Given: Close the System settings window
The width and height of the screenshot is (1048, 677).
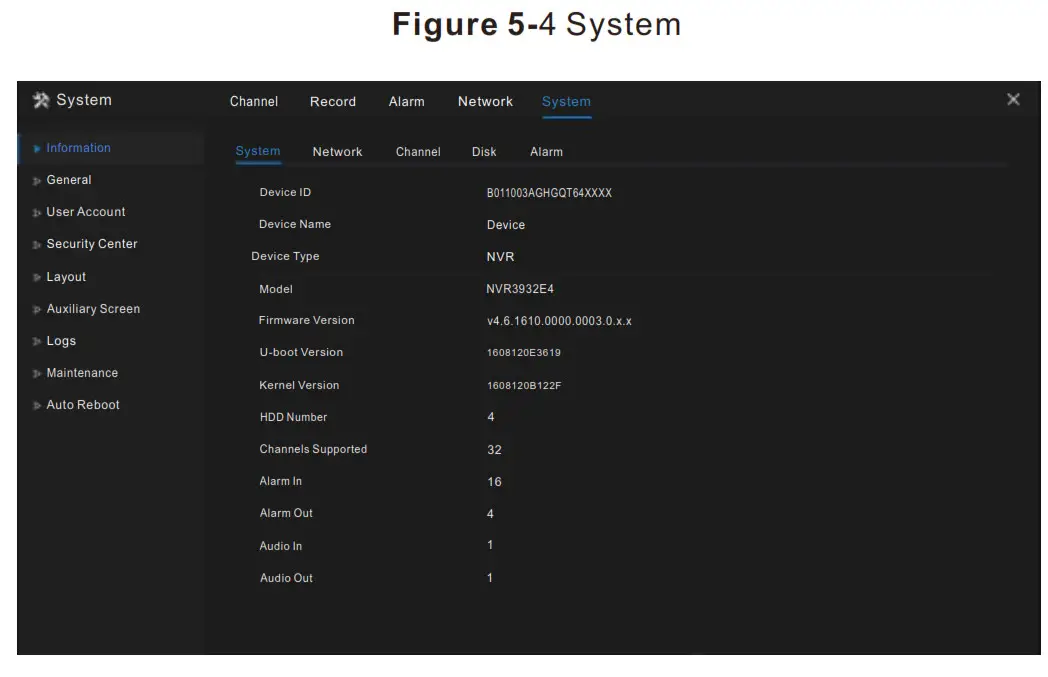Looking at the screenshot, I should 1013,99.
